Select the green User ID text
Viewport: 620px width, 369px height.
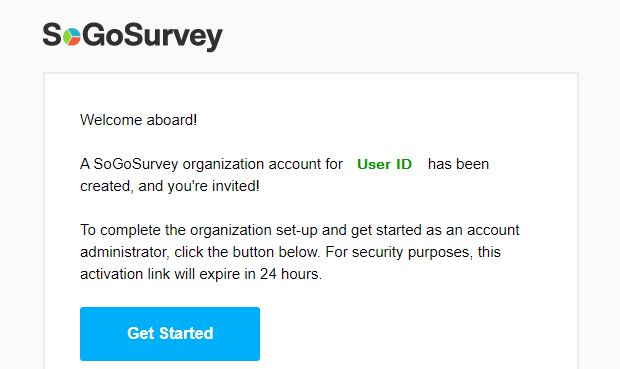pos(384,164)
